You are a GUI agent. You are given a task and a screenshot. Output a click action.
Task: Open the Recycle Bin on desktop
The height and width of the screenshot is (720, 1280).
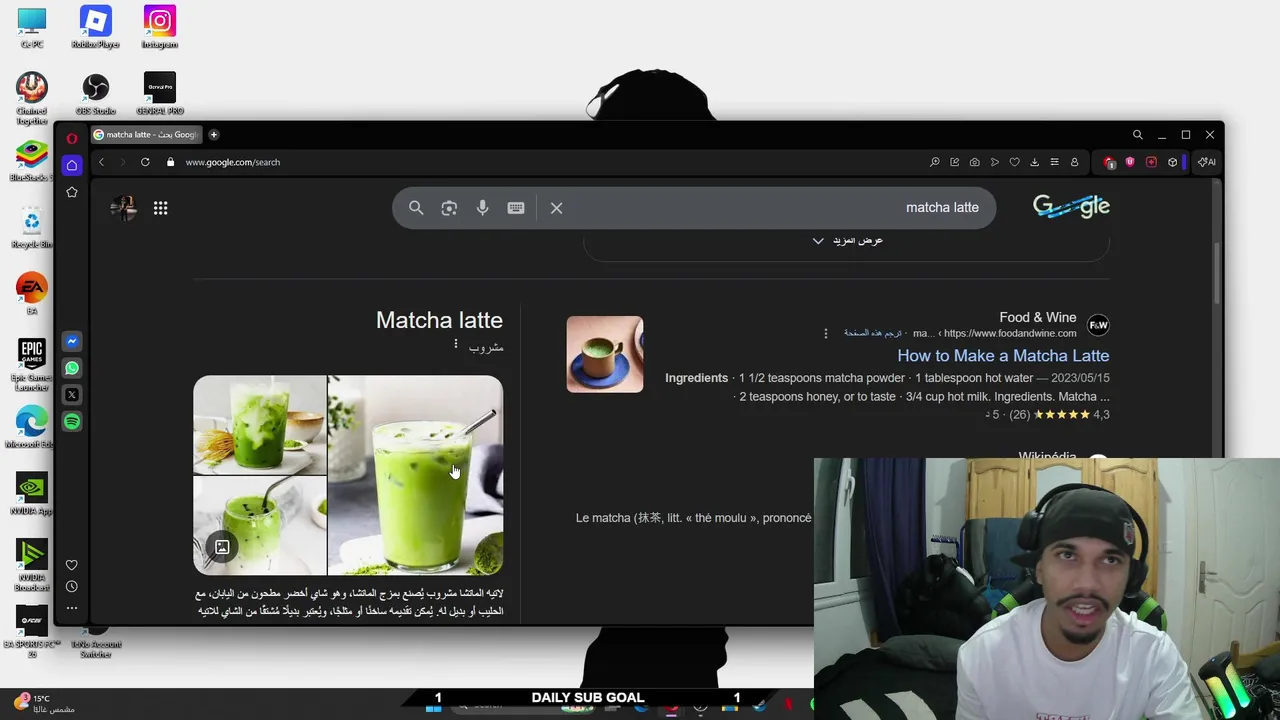(x=31, y=228)
